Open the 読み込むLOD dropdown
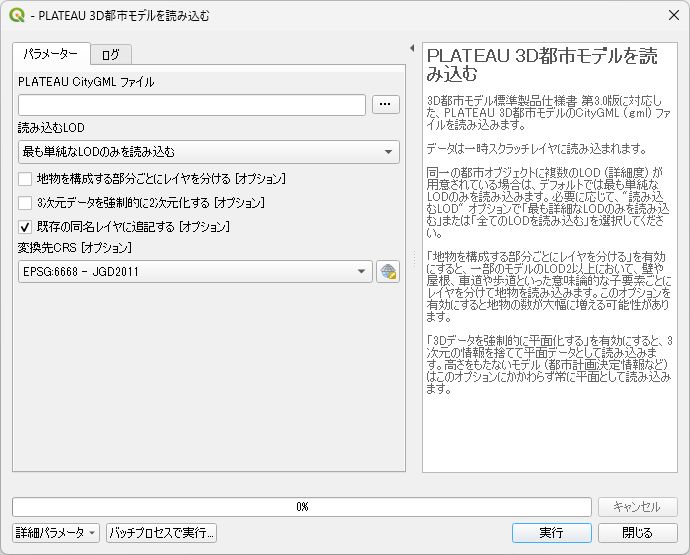The height and width of the screenshot is (555, 690). pyautogui.click(x=209, y=152)
